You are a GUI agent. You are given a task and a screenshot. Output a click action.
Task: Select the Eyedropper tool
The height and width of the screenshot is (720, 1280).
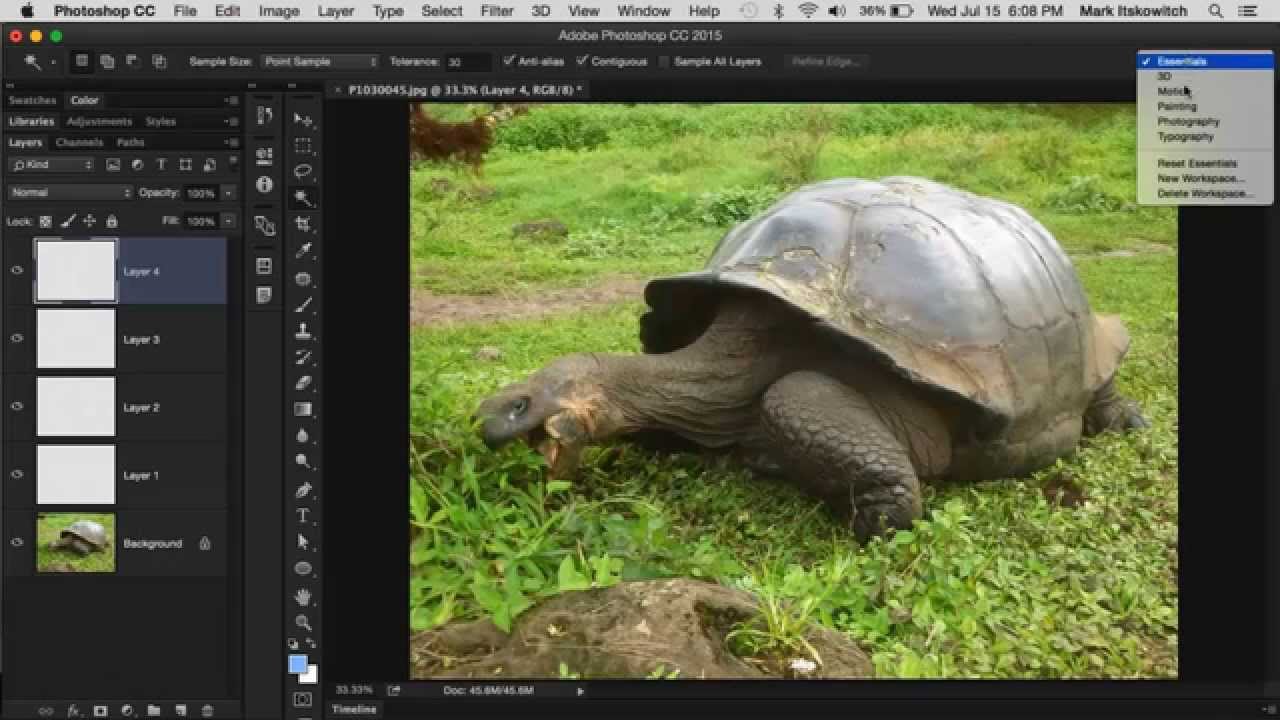click(x=303, y=251)
